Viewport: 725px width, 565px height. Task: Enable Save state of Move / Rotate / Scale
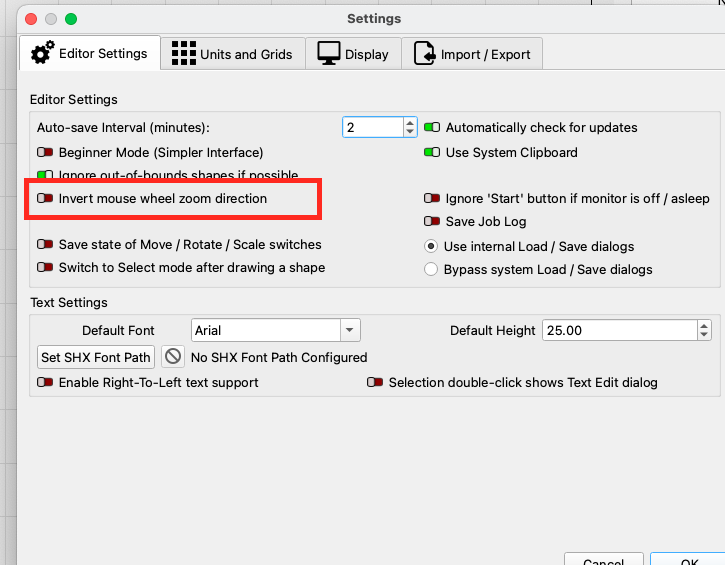(x=45, y=245)
